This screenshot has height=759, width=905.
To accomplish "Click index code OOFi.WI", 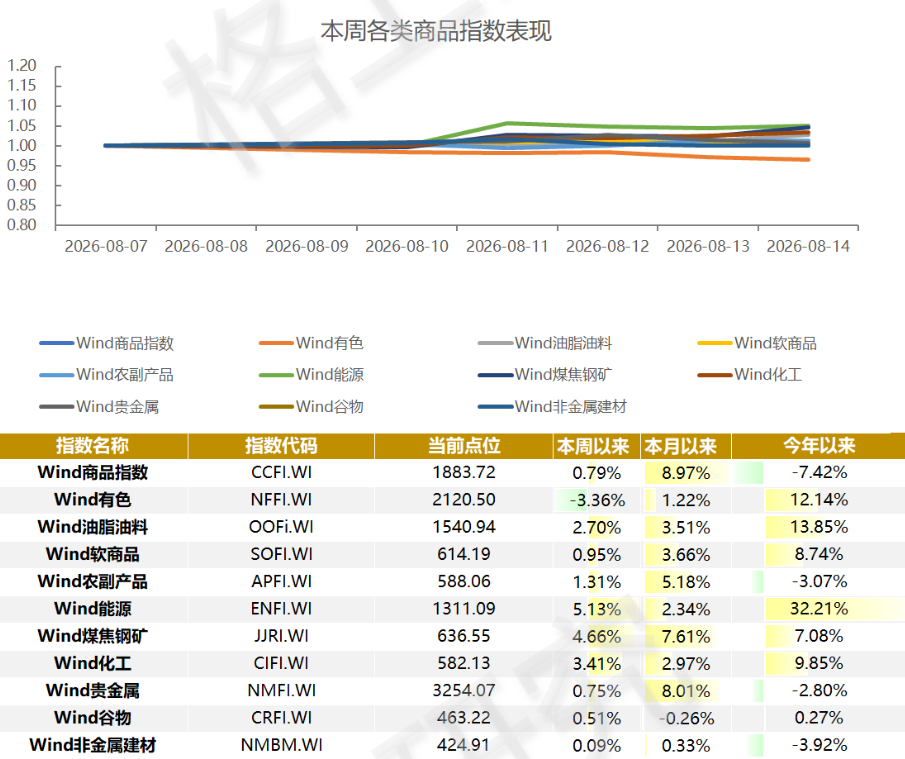I will coord(281,527).
